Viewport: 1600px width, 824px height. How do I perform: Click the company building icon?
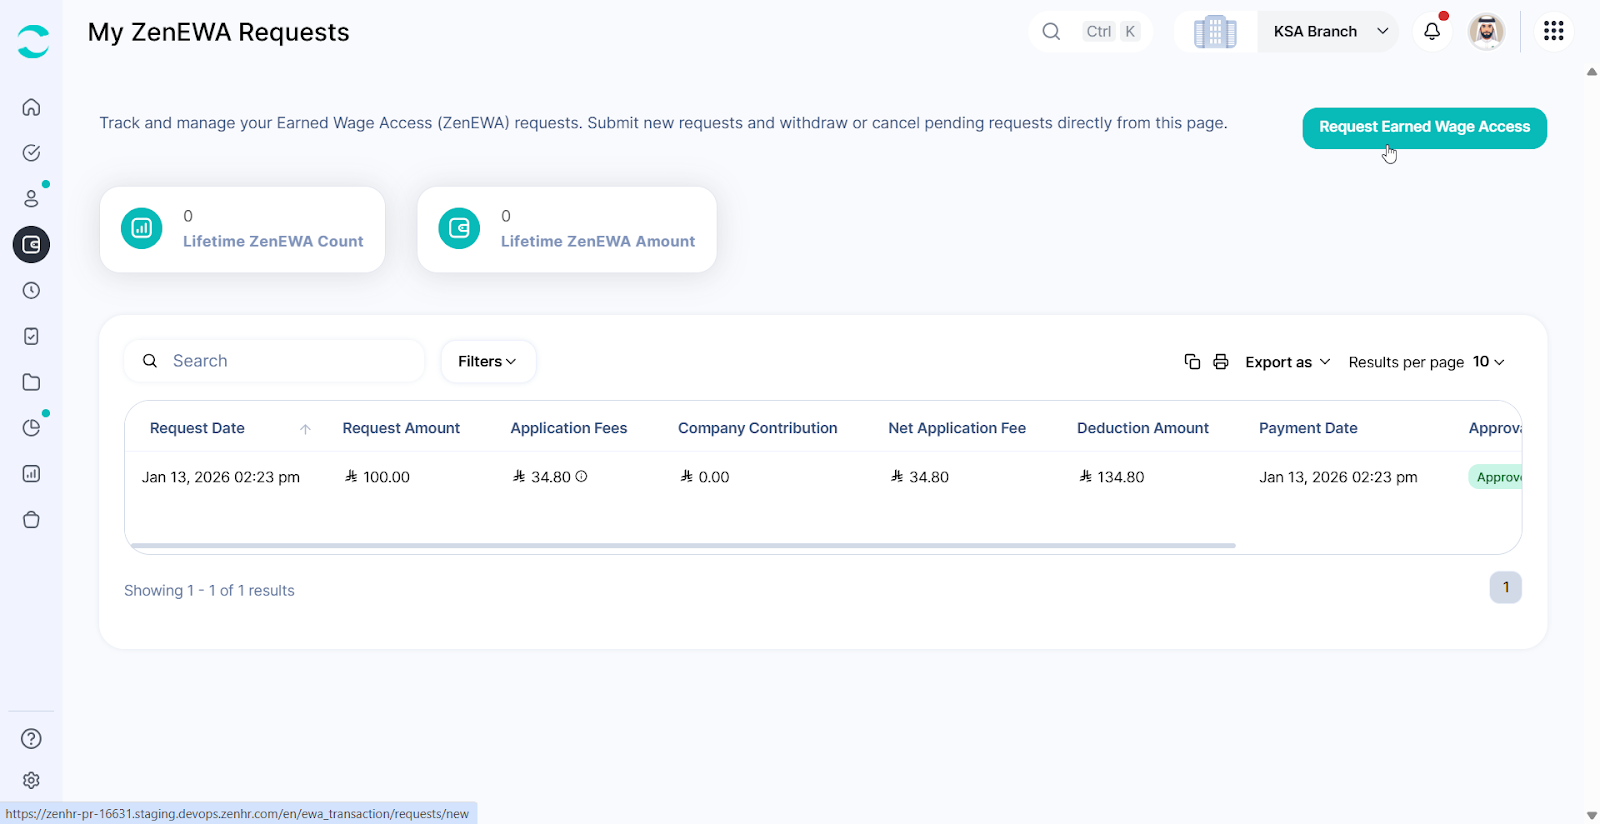[x=1215, y=32]
